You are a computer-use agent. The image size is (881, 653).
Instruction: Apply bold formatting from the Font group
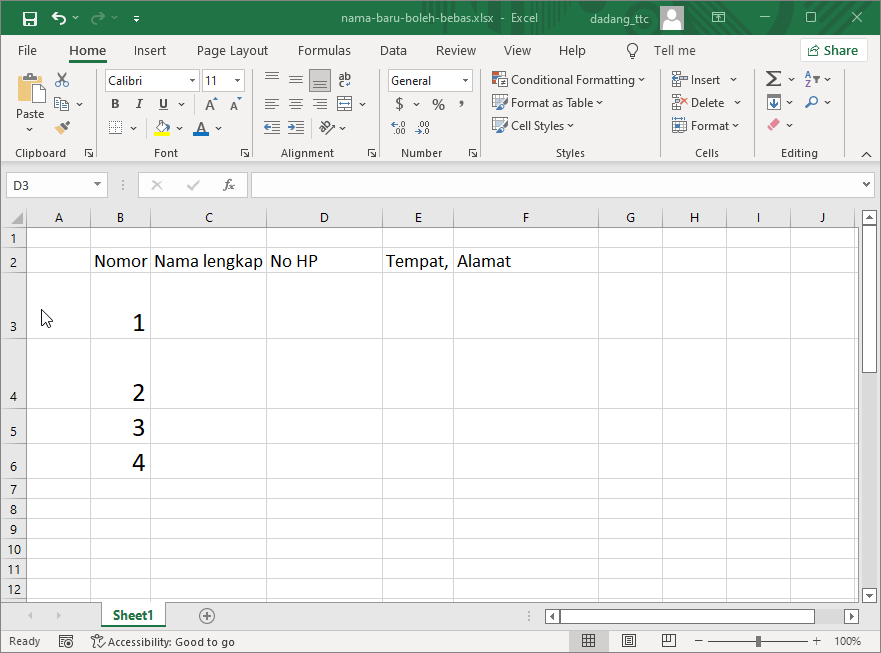(x=115, y=103)
